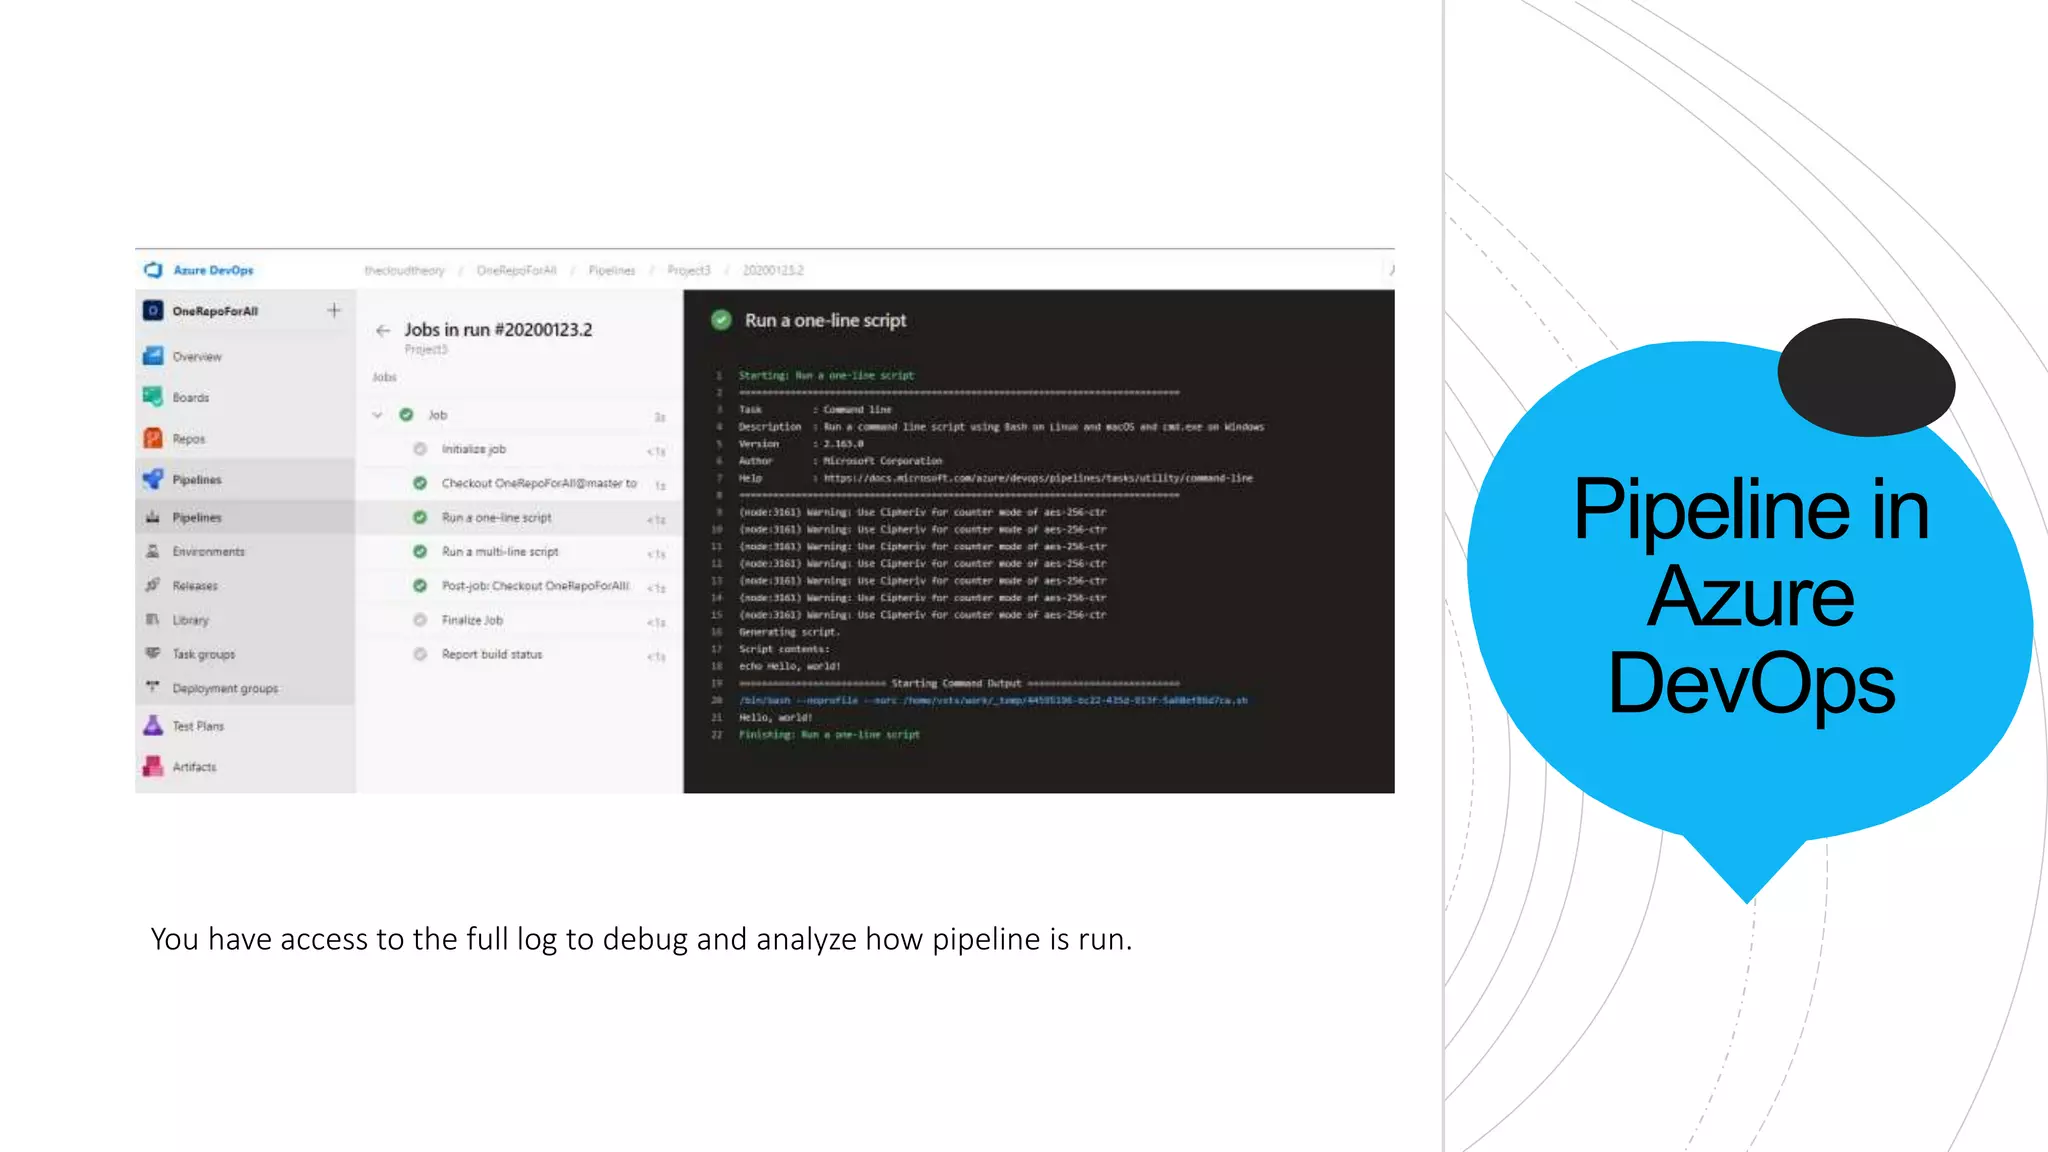Image resolution: width=2048 pixels, height=1152 pixels.
Task: Open the Overview section icon
Action: (153, 356)
